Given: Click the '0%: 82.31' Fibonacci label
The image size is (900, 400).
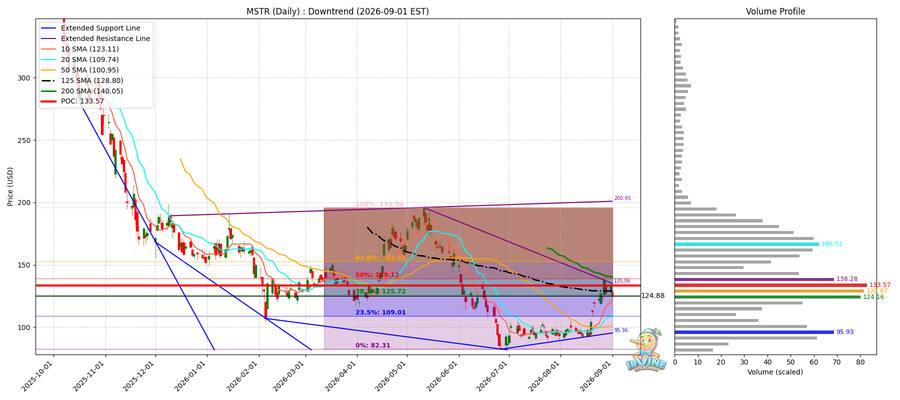Looking at the screenshot, I should tap(375, 345).
